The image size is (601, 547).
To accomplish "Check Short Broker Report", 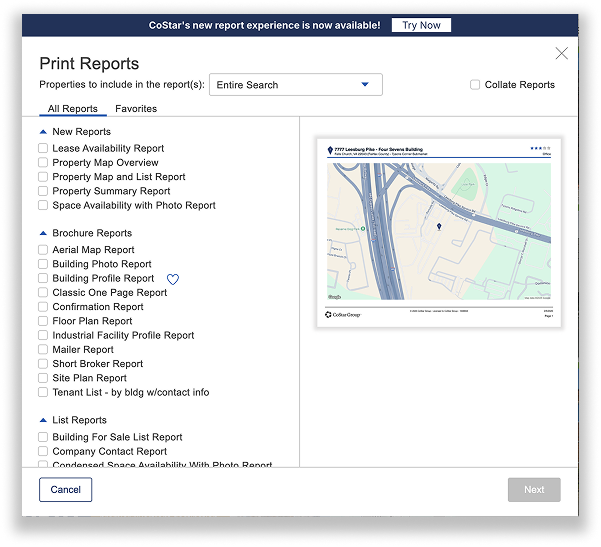I will pos(43,364).
